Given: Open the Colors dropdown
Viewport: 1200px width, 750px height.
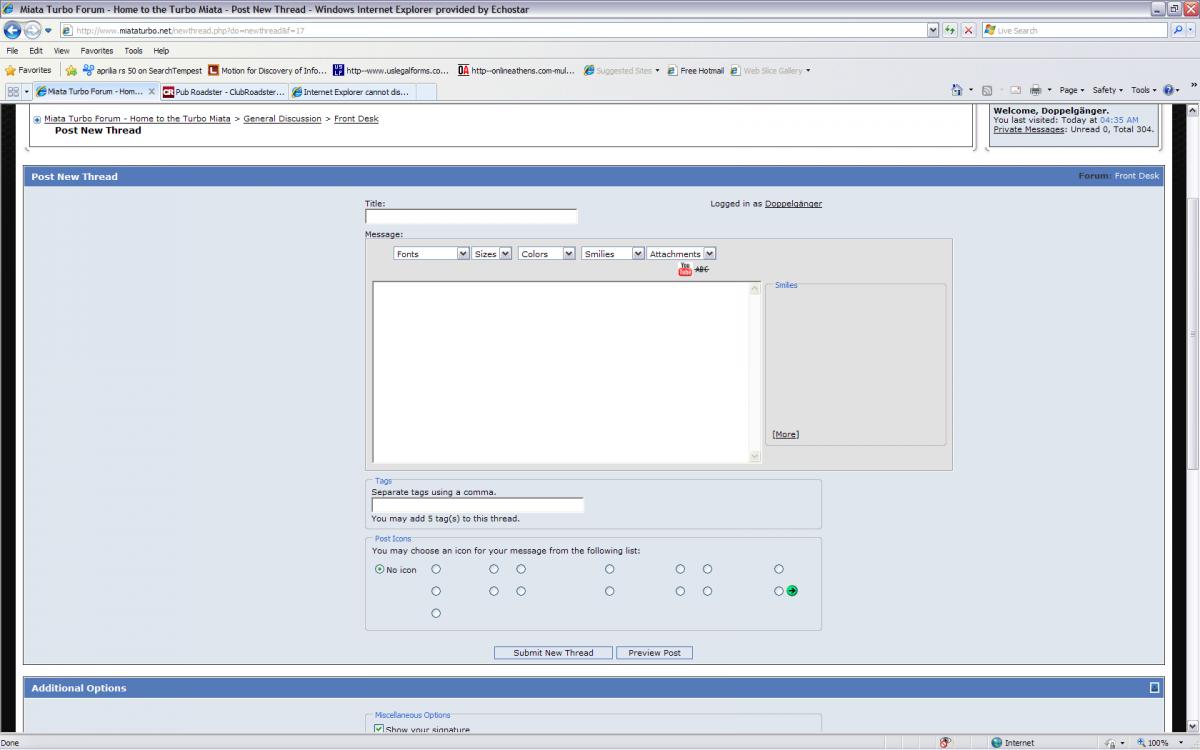Looking at the screenshot, I should [546, 254].
